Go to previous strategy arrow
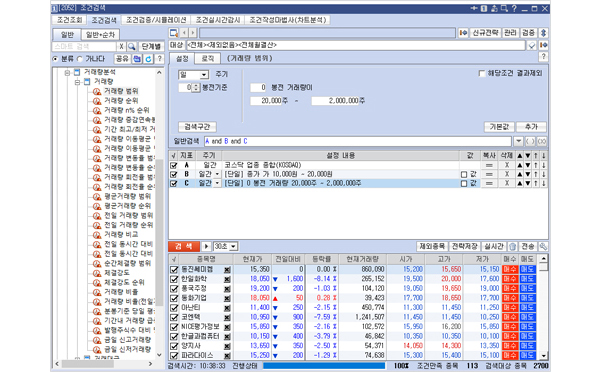The image size is (602, 372). click(x=184, y=33)
